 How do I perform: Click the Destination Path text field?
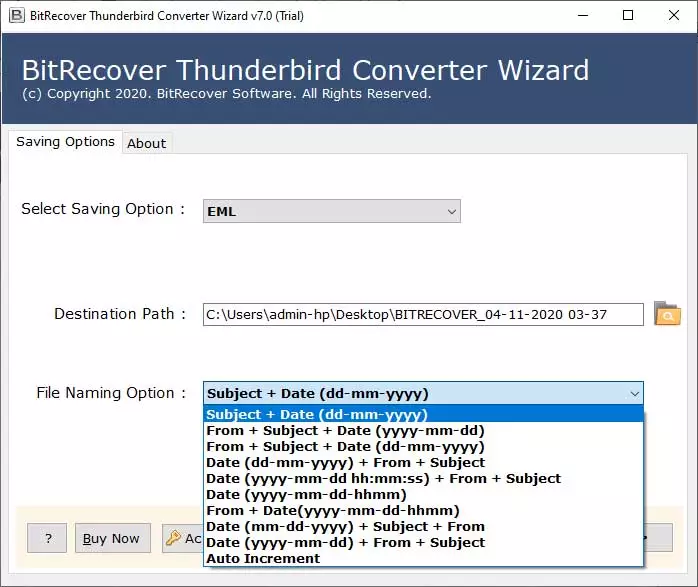pyautogui.click(x=423, y=315)
